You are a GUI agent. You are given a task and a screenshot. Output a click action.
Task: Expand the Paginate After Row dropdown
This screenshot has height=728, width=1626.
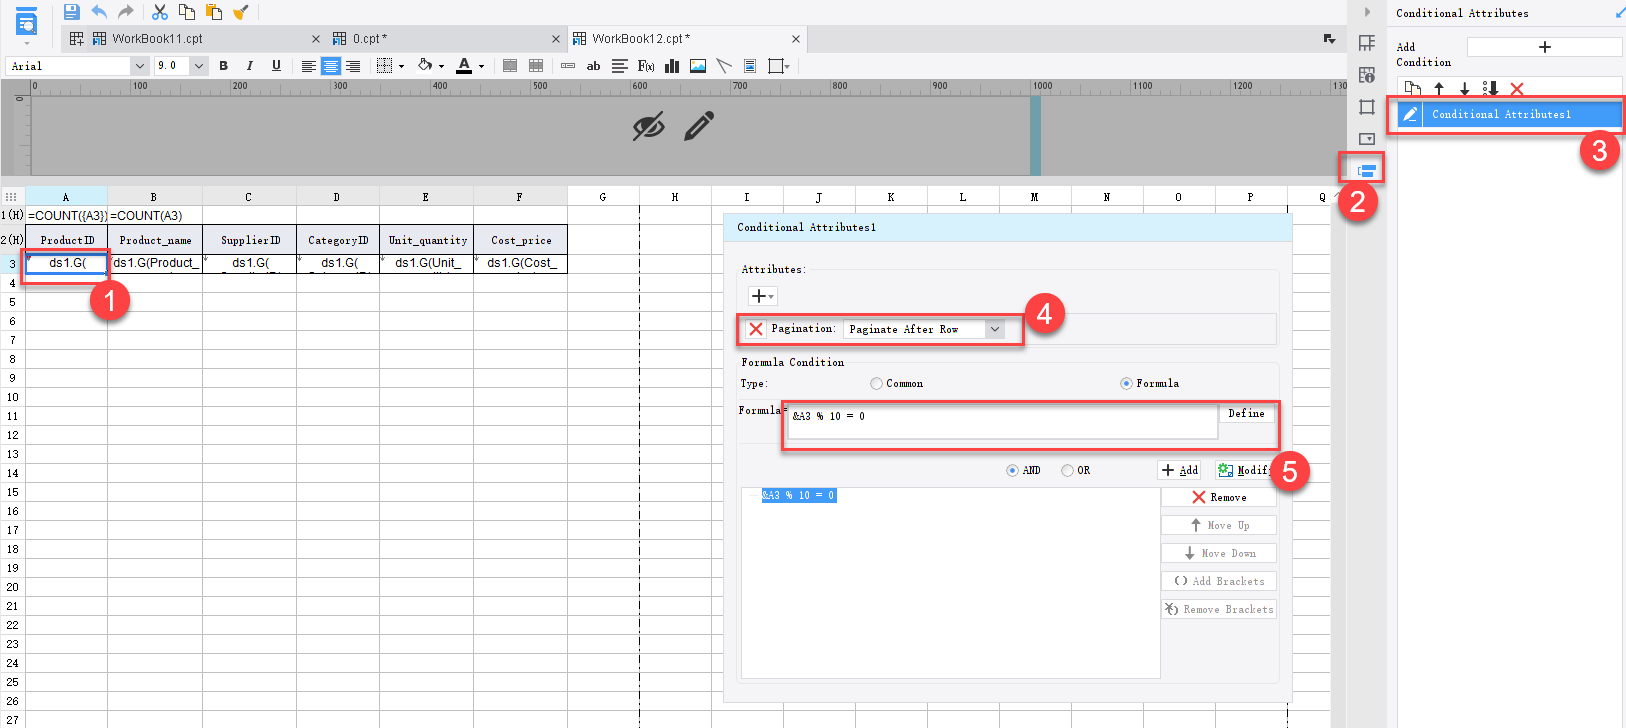(994, 329)
